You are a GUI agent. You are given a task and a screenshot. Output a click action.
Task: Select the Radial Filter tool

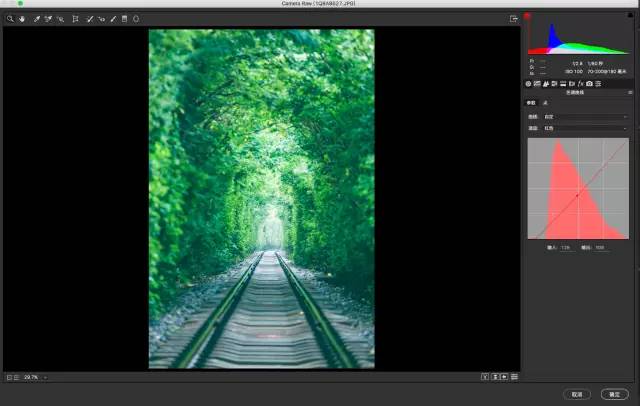136,18
